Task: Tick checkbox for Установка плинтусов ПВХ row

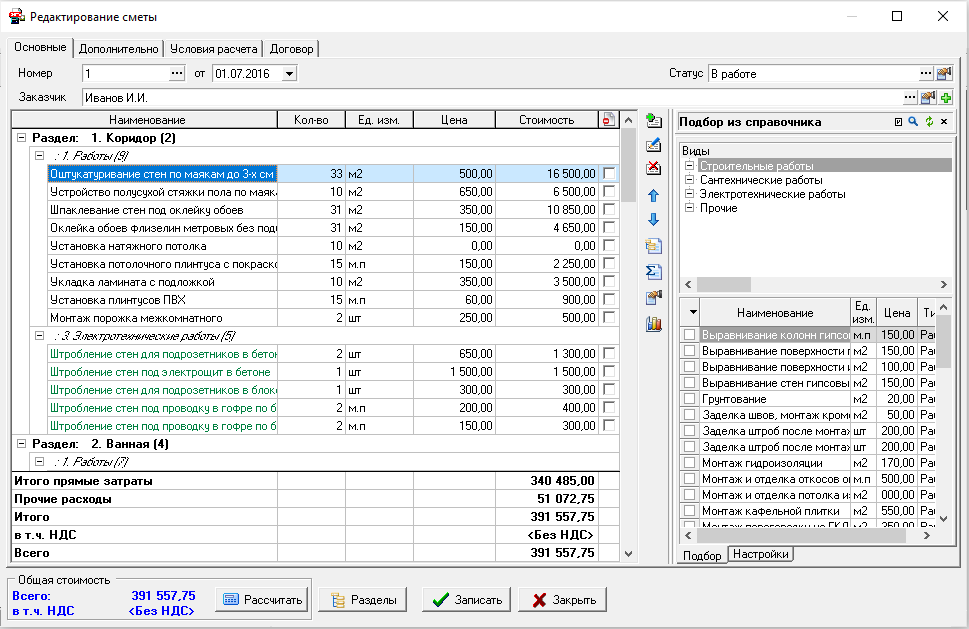Action: pyautogui.click(x=610, y=300)
